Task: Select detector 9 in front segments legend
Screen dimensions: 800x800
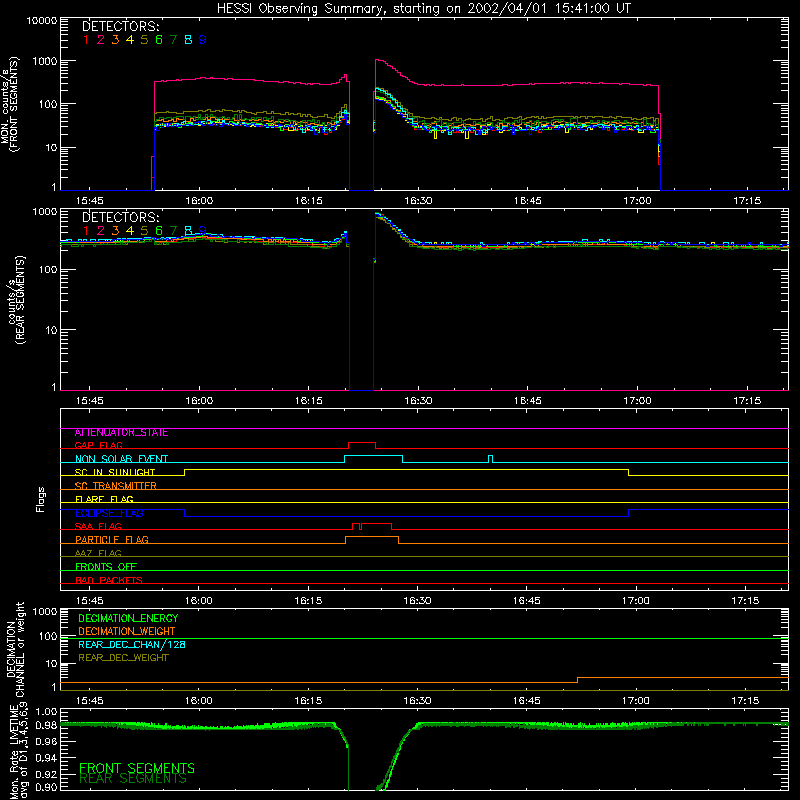Action: pyautogui.click(x=203, y=40)
